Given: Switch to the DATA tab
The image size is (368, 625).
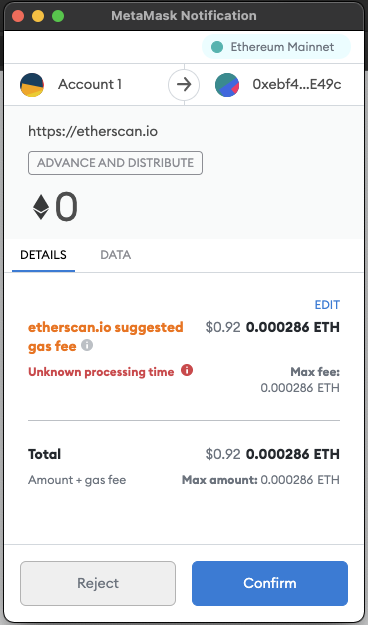Looking at the screenshot, I should click(116, 255).
